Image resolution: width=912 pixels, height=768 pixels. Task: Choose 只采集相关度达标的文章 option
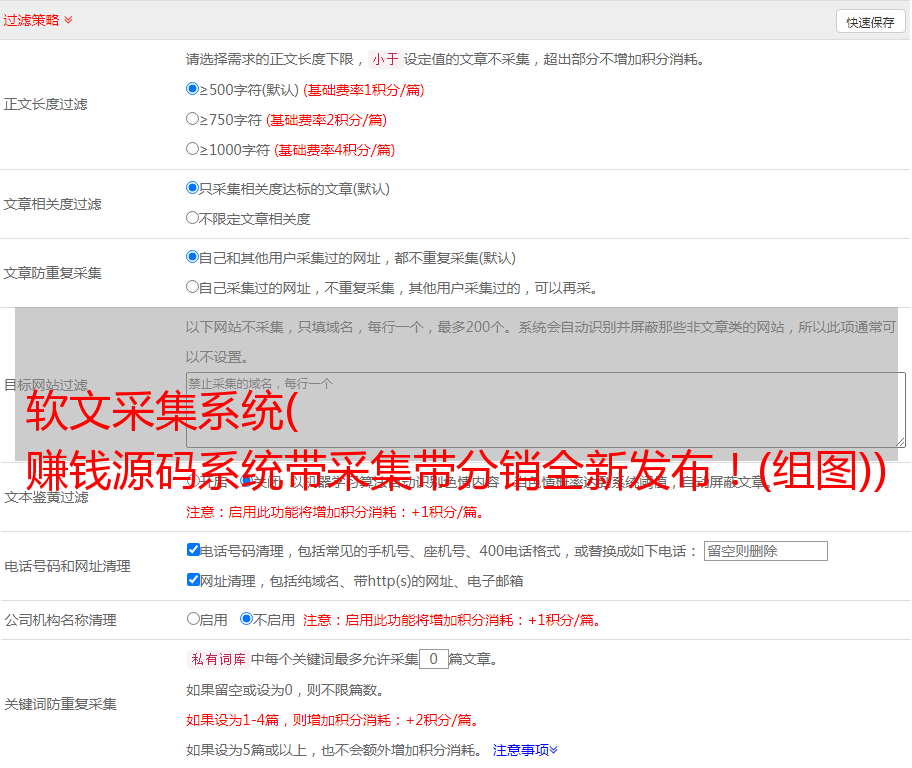[193, 188]
